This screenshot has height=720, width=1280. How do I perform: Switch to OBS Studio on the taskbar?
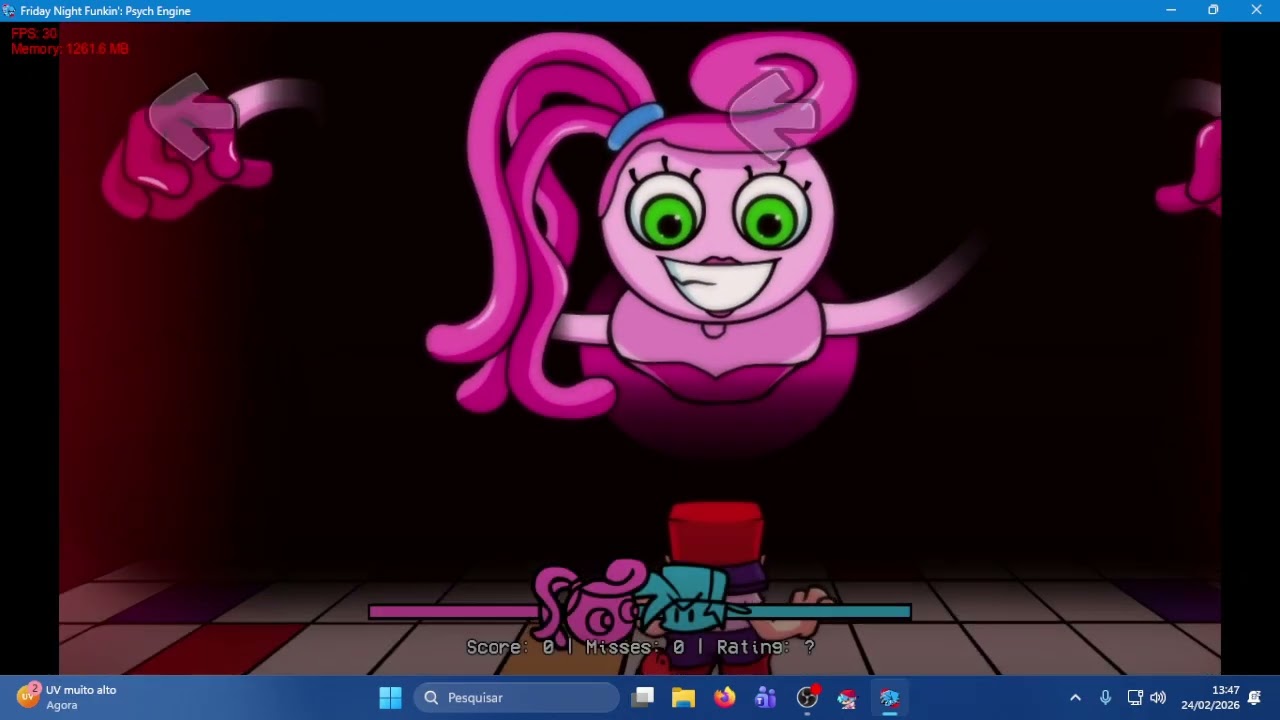807,697
